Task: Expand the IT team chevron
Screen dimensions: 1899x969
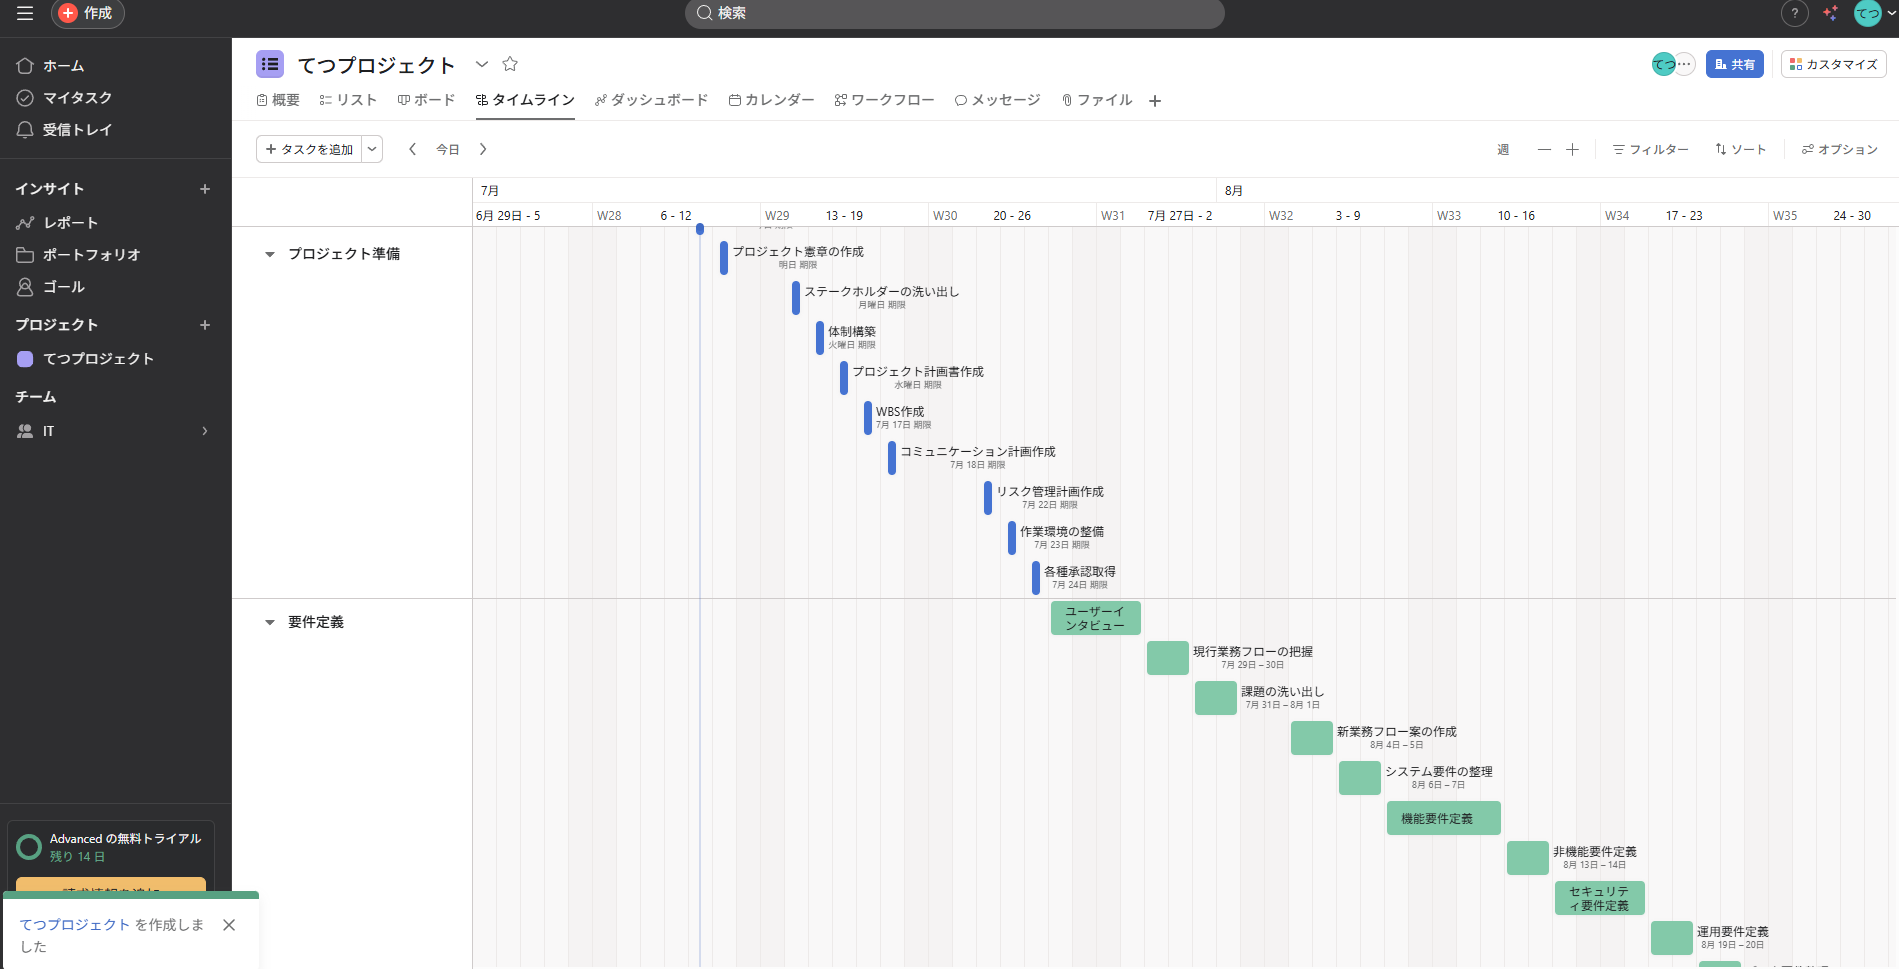Action: click(205, 431)
